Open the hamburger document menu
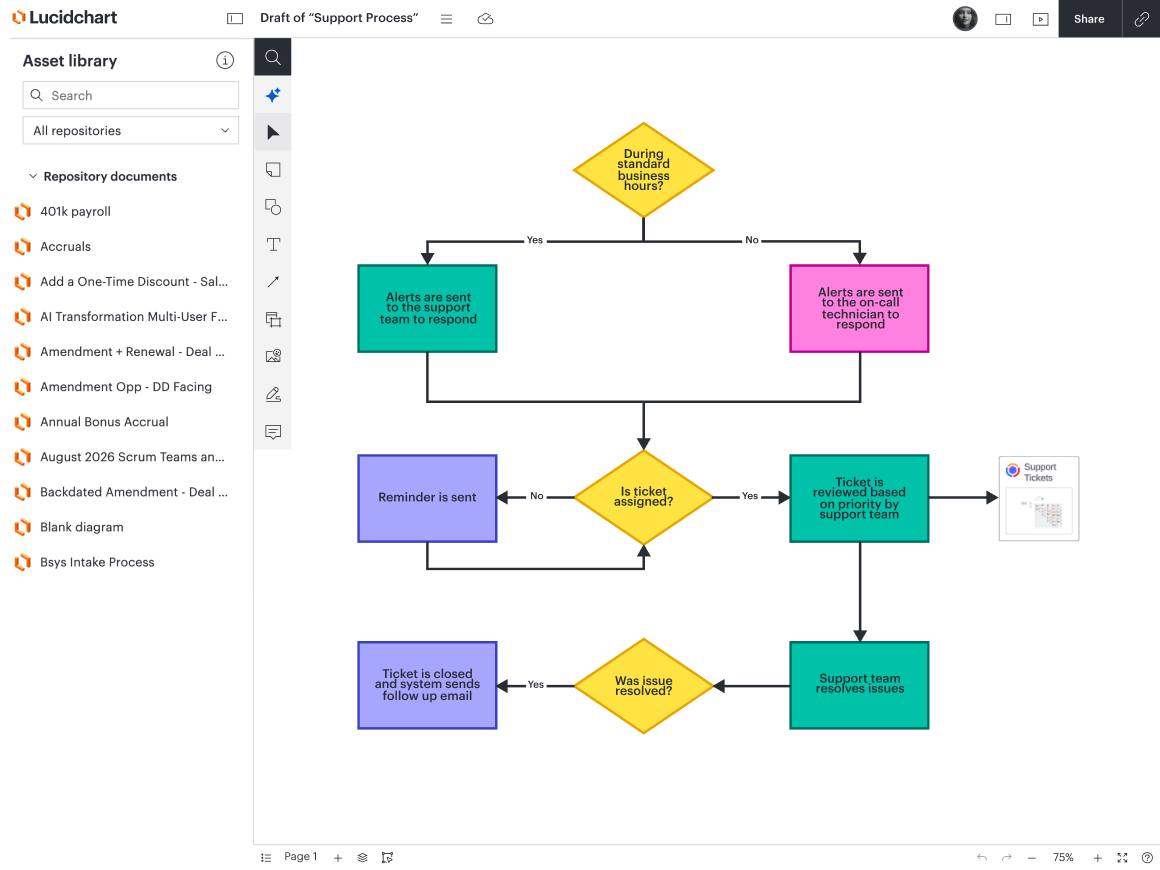The image size is (1160, 870). (x=446, y=19)
